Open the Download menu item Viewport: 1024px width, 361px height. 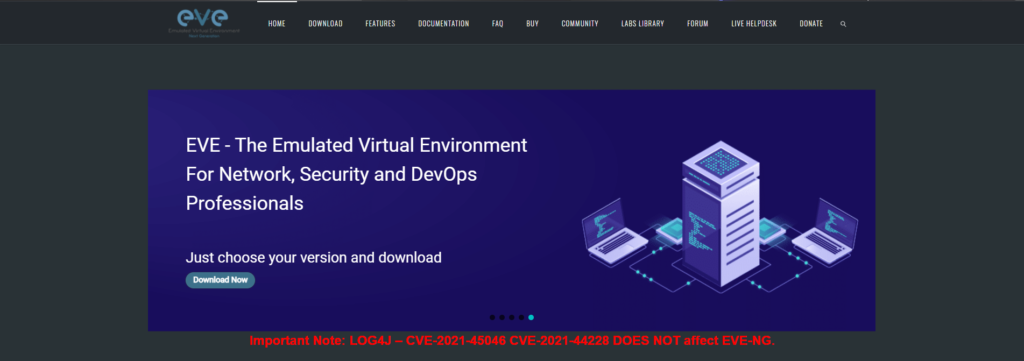click(x=325, y=24)
